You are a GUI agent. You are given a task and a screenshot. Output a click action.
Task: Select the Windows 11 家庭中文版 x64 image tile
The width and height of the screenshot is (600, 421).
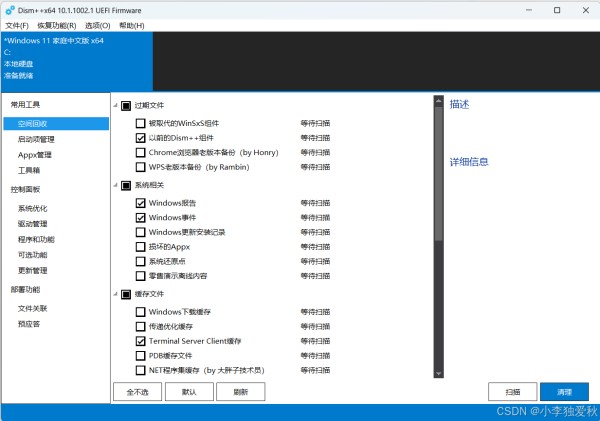pyautogui.click(x=77, y=62)
